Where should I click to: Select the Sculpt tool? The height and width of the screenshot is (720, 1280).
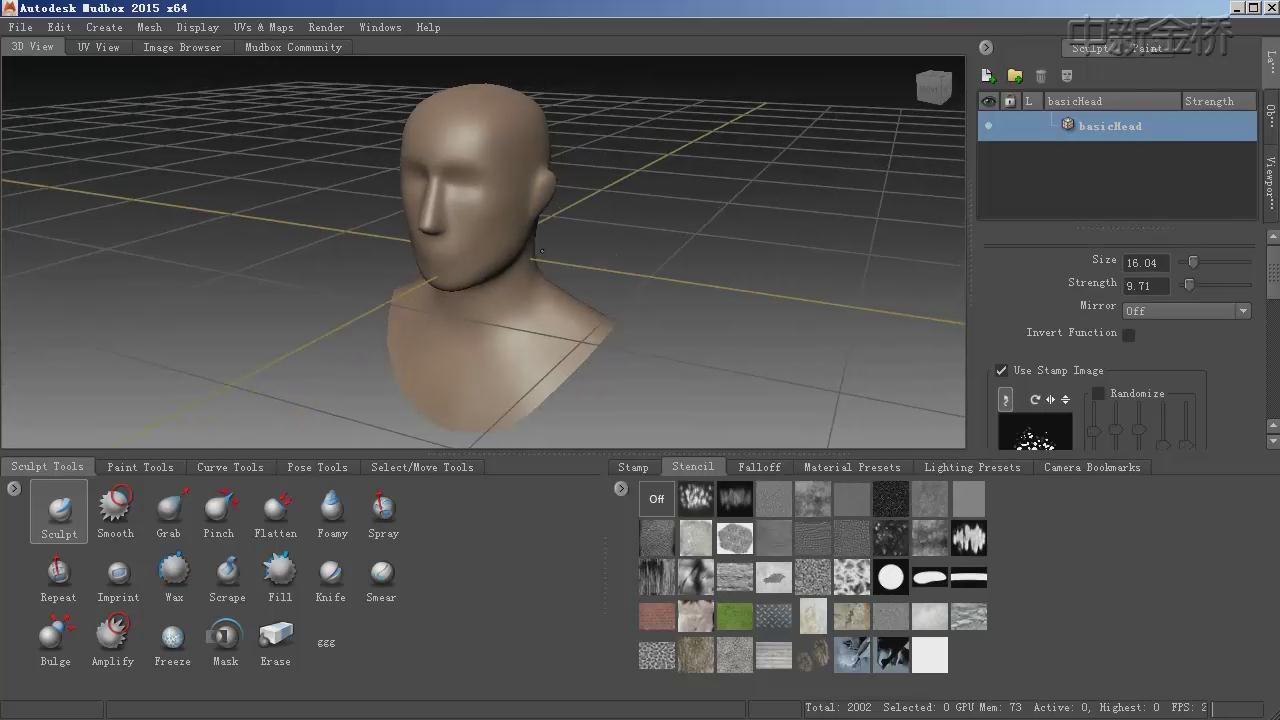coord(59,511)
